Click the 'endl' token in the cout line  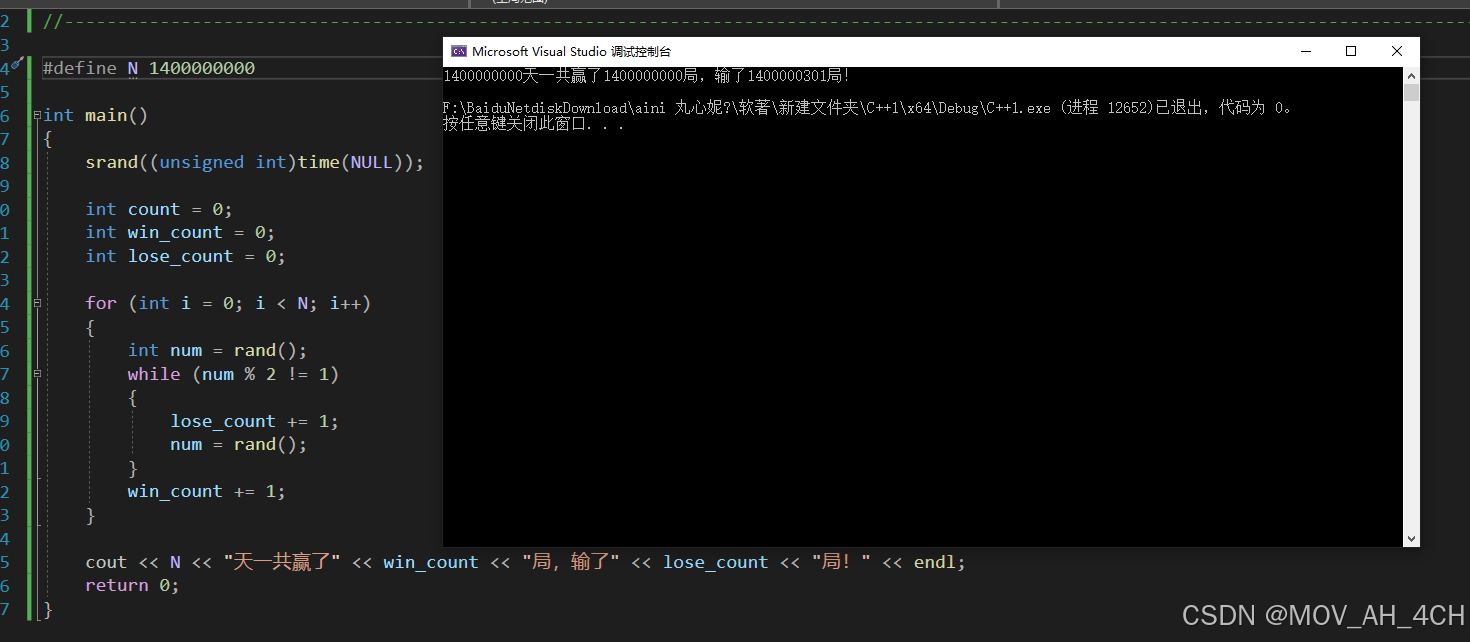click(x=935, y=562)
